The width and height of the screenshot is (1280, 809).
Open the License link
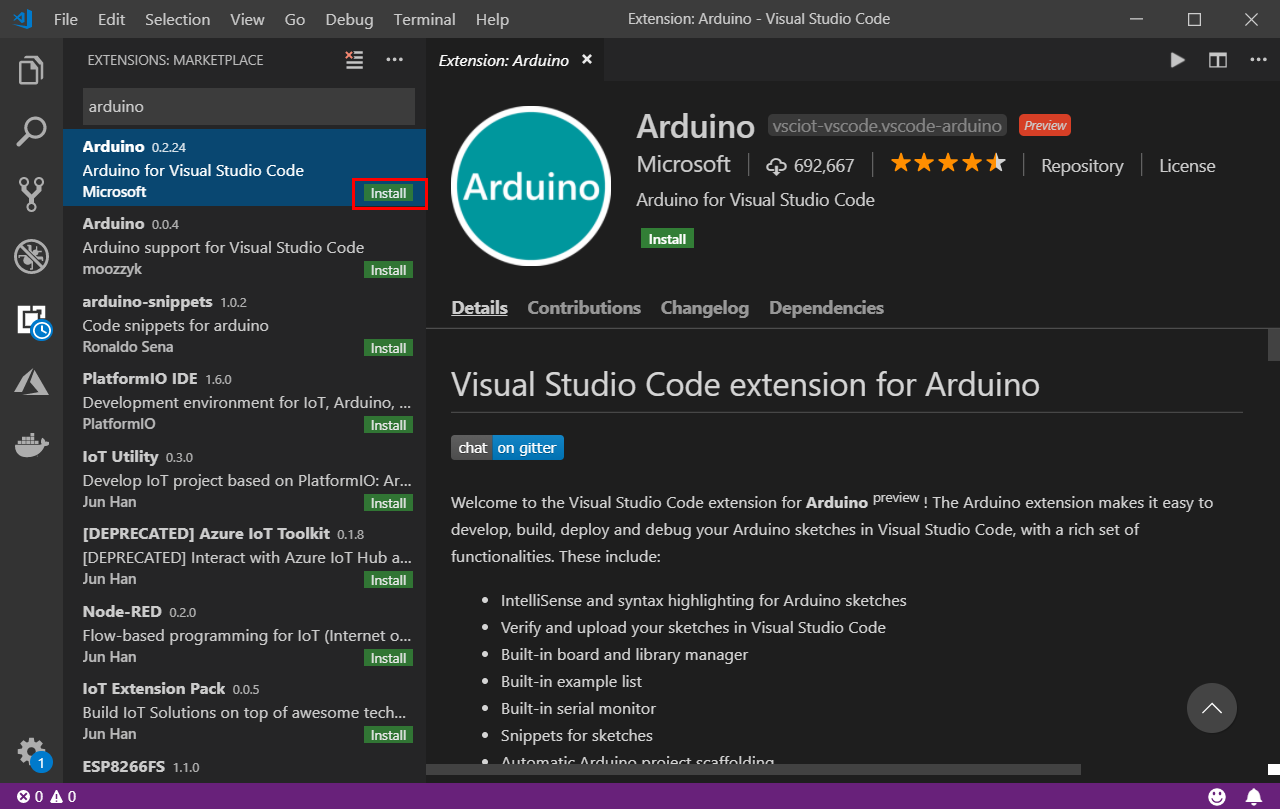tap(1187, 166)
